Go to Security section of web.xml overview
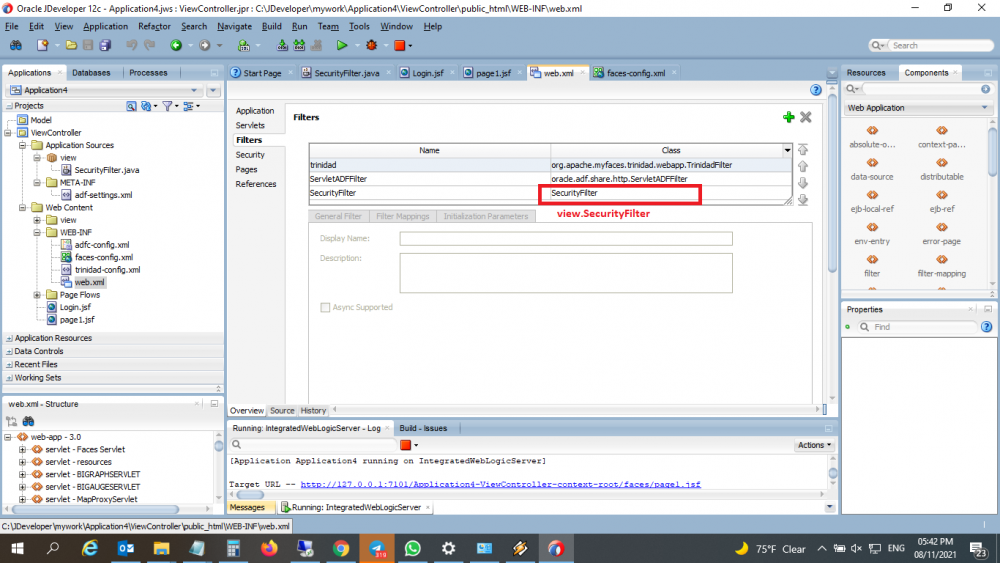The image size is (1000, 563). pyautogui.click(x=250, y=155)
